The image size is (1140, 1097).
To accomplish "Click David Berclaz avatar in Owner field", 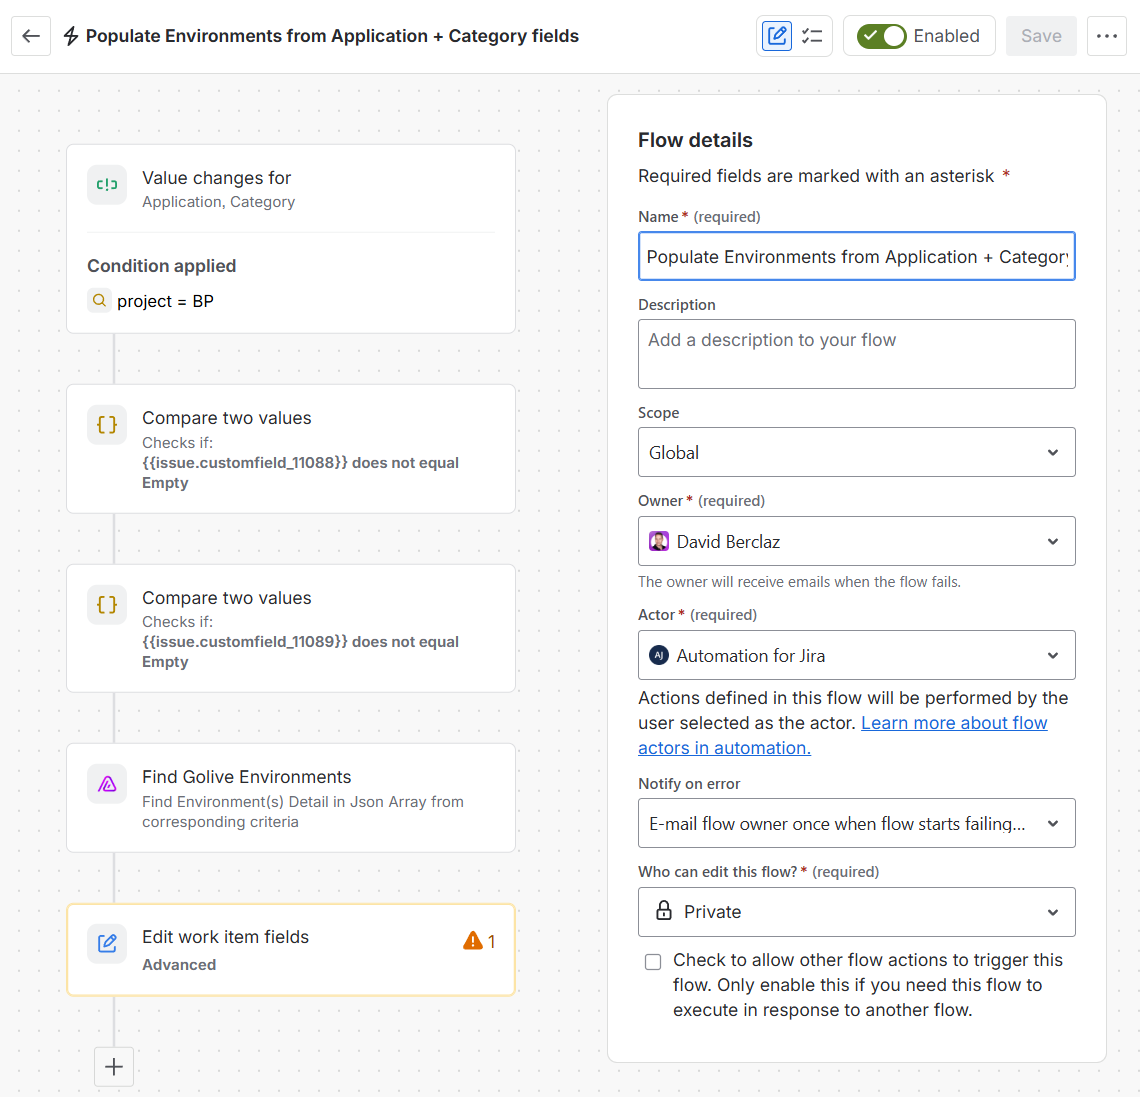I will [x=659, y=541].
